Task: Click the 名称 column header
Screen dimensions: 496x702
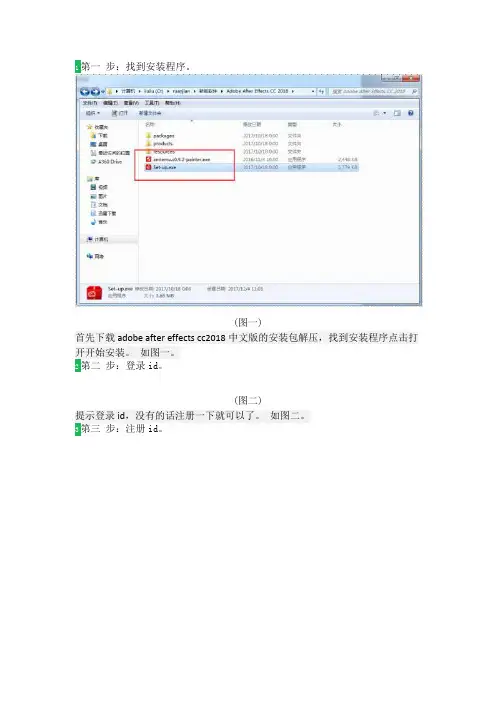Action: point(150,124)
